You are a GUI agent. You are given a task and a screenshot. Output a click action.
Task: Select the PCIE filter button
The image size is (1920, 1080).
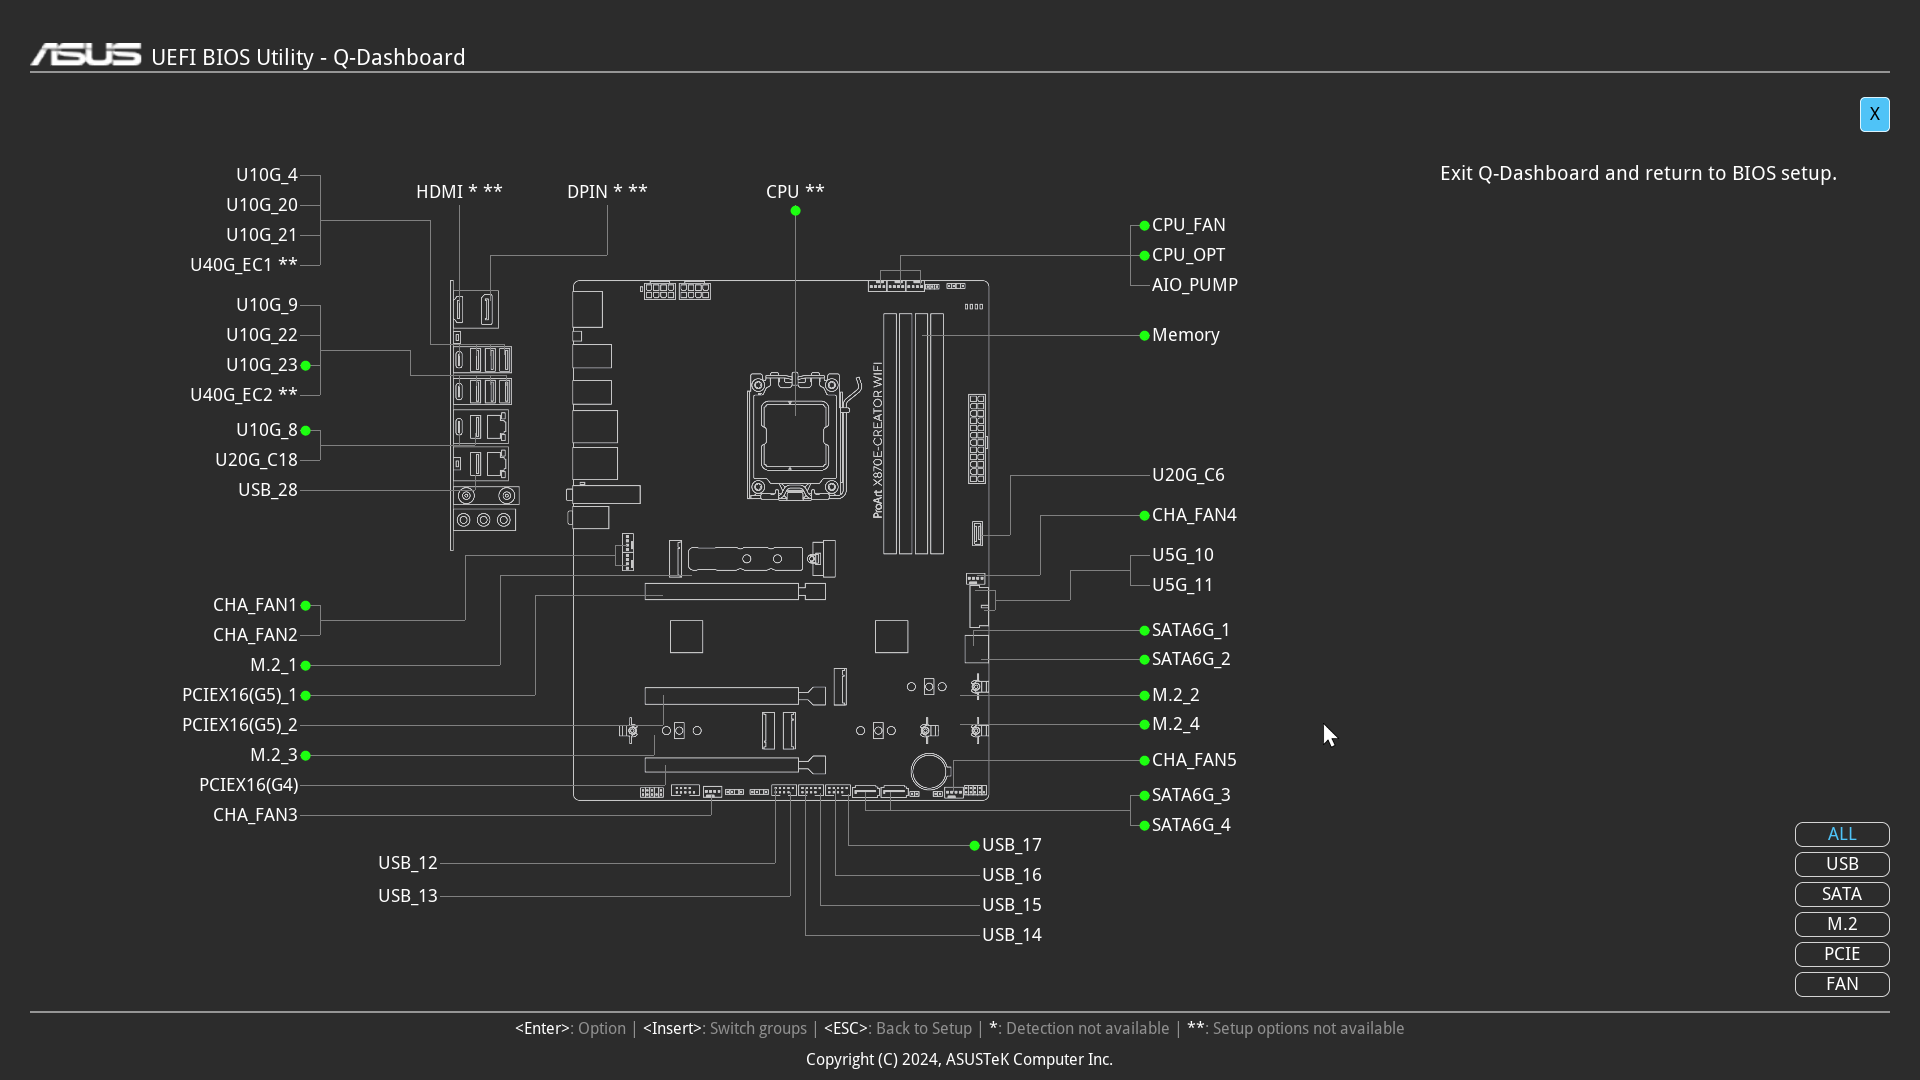[1841, 954]
